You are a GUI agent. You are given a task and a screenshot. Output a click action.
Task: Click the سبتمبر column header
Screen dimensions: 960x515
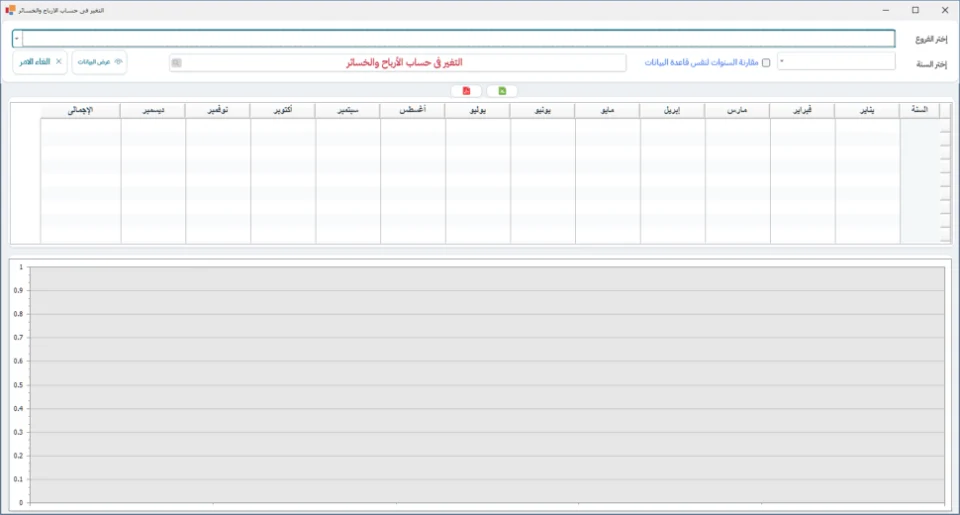(x=348, y=110)
